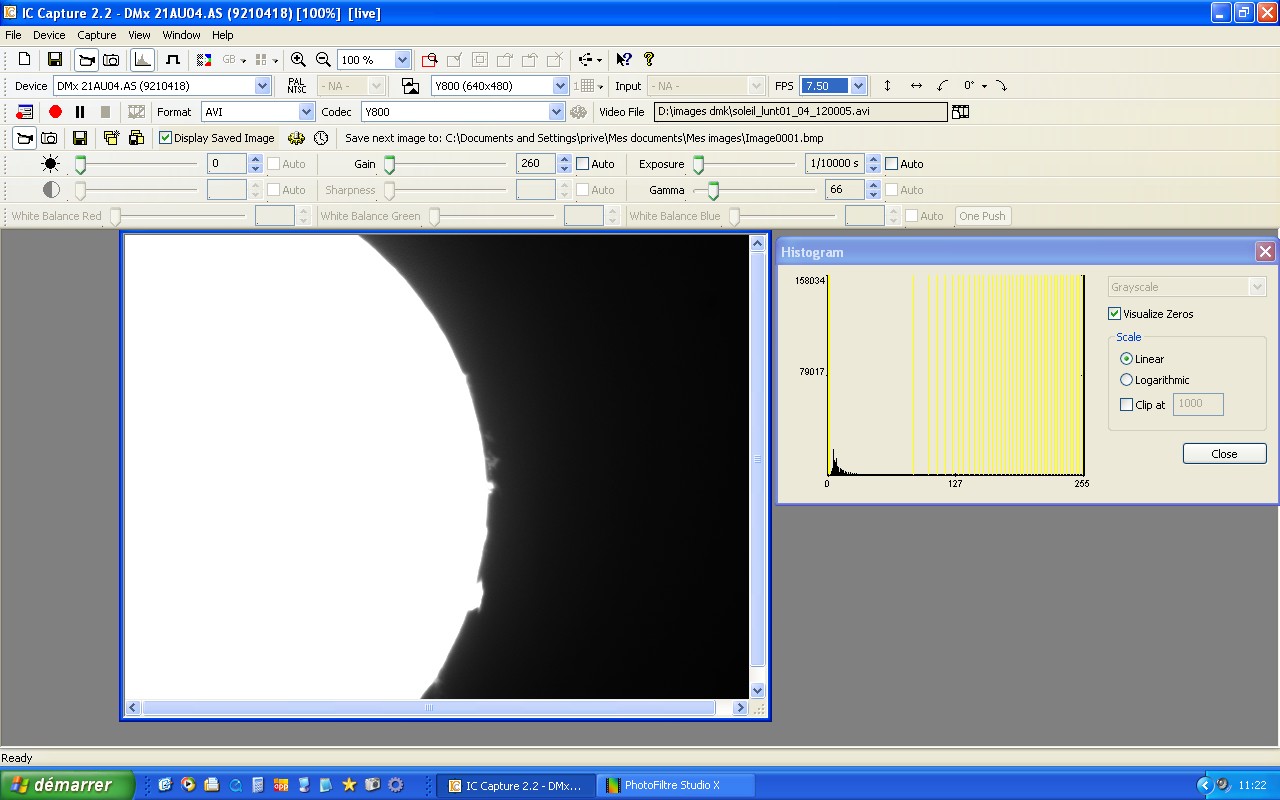Enable the Exposure Auto checkbox

click(x=892, y=164)
